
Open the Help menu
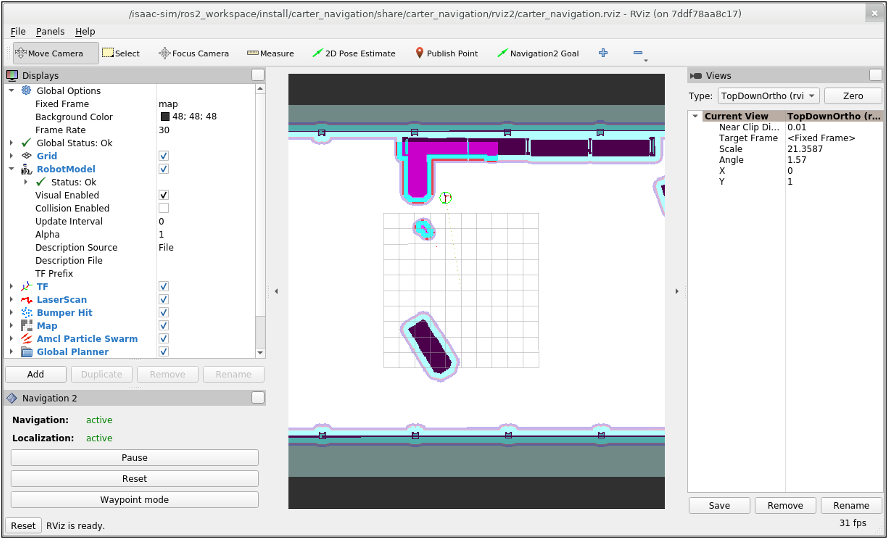pos(85,31)
